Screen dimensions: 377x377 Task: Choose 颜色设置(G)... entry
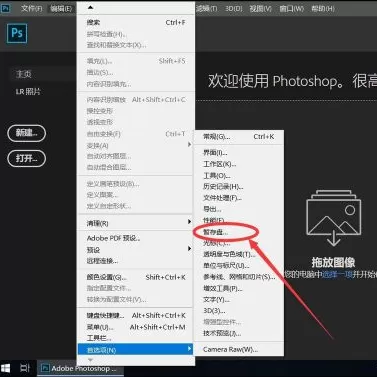click(136, 277)
